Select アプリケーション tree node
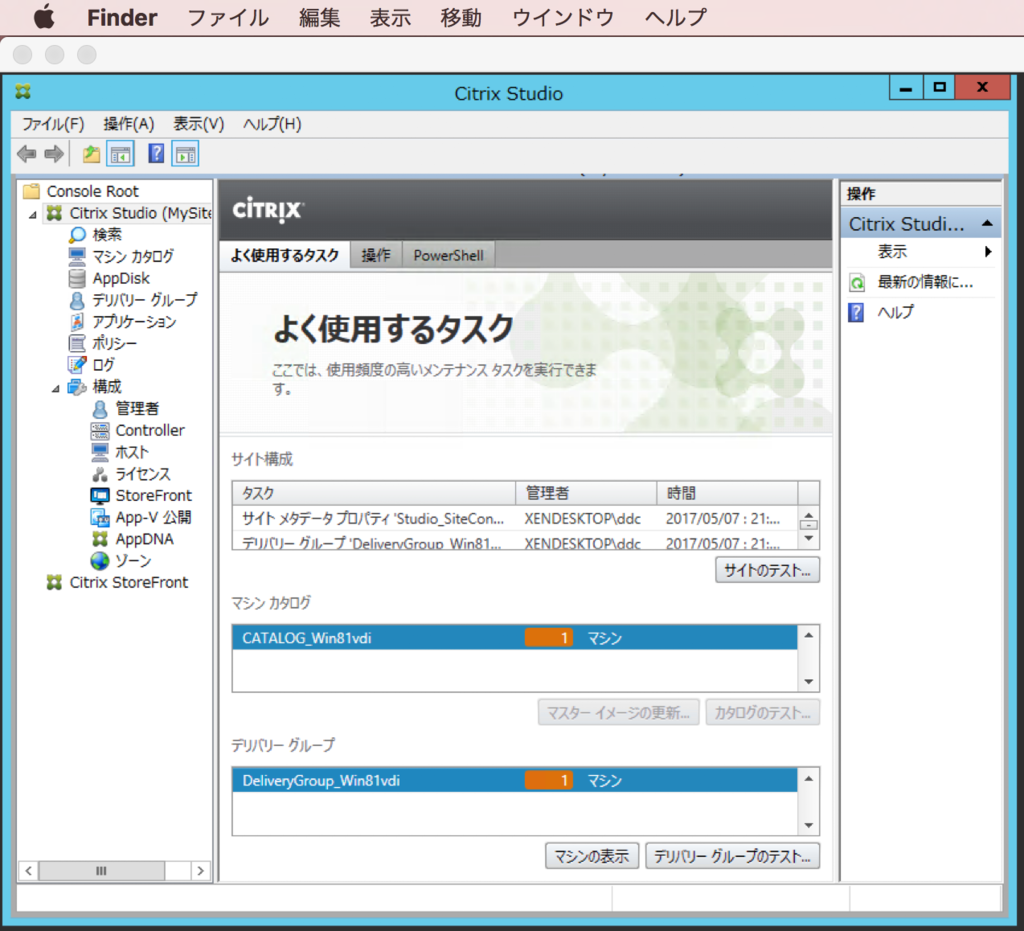Viewport: 1024px width, 931px height. tap(134, 321)
